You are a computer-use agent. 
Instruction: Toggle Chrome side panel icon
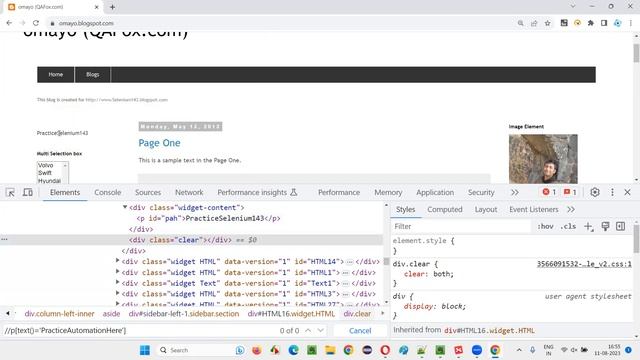click(x=604, y=23)
